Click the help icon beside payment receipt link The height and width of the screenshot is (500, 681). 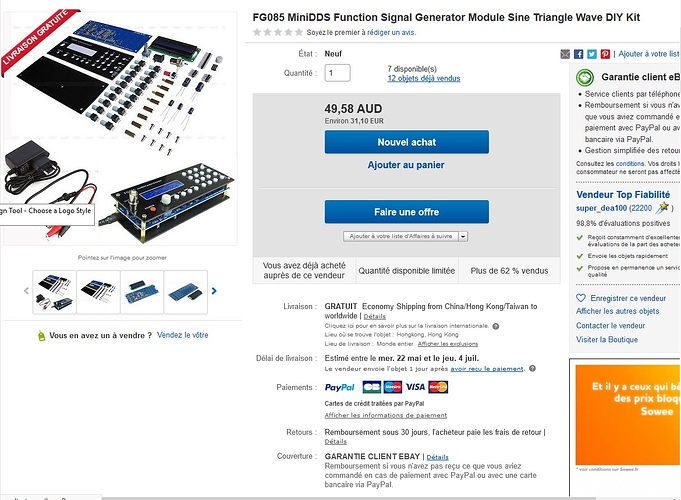532,368
